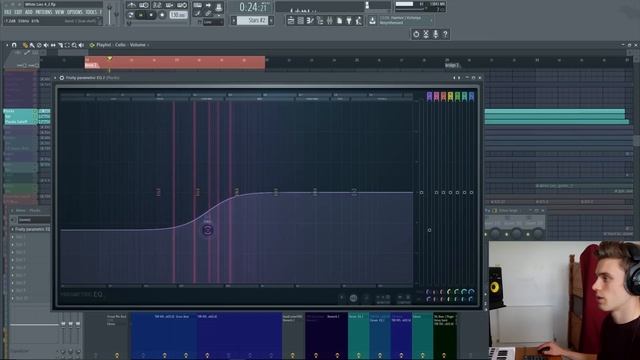Click the question mark help icon
The width and height of the screenshot is (640, 360).
[445, 34]
